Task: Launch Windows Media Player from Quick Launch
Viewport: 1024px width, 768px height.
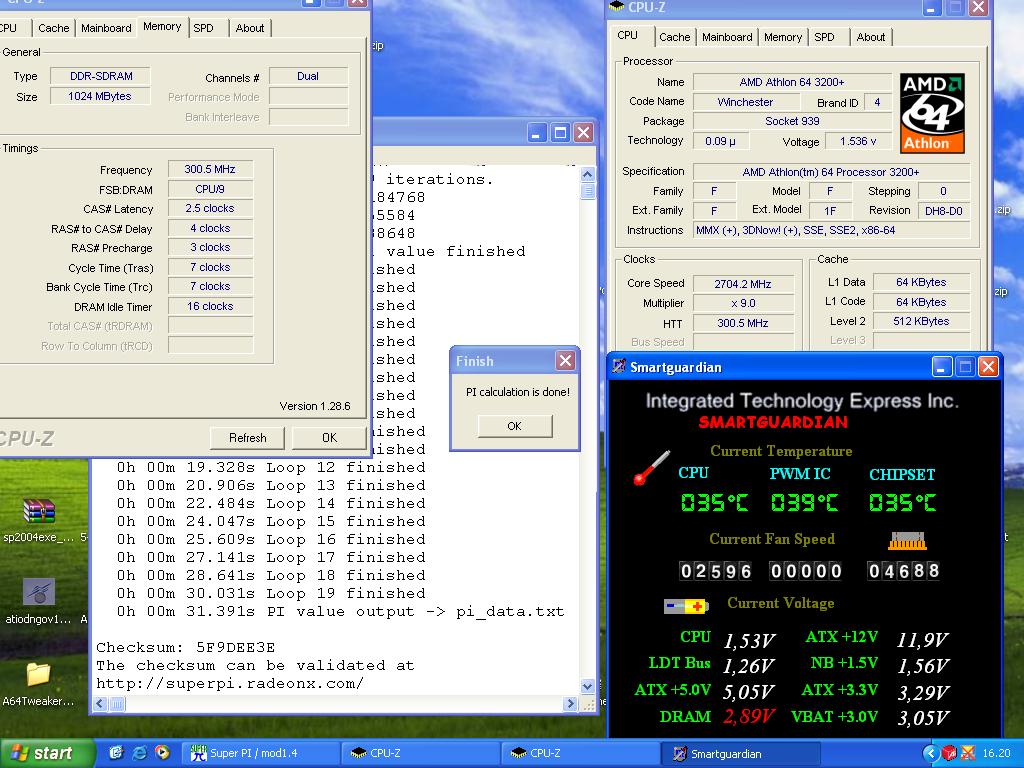Action: (x=162, y=753)
